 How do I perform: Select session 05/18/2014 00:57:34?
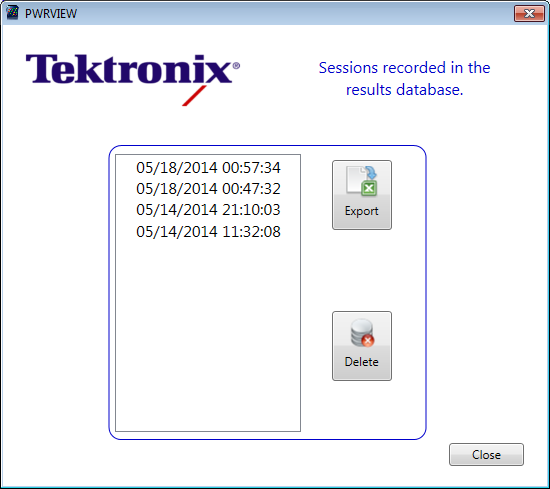coord(208,168)
